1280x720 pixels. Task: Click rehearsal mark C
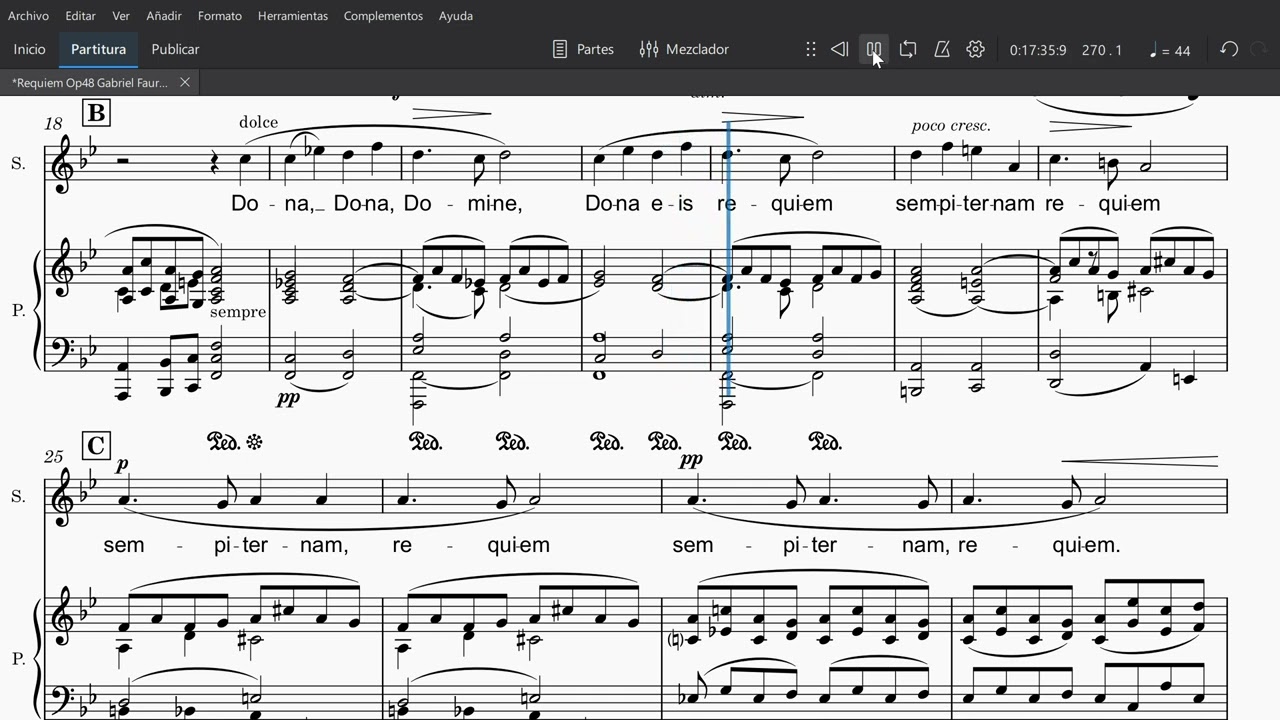(96, 445)
